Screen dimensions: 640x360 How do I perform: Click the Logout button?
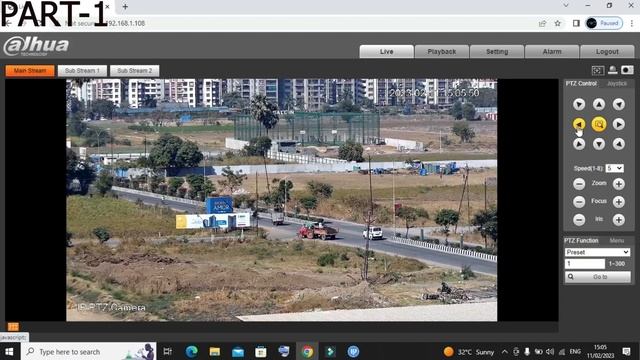coord(607,52)
